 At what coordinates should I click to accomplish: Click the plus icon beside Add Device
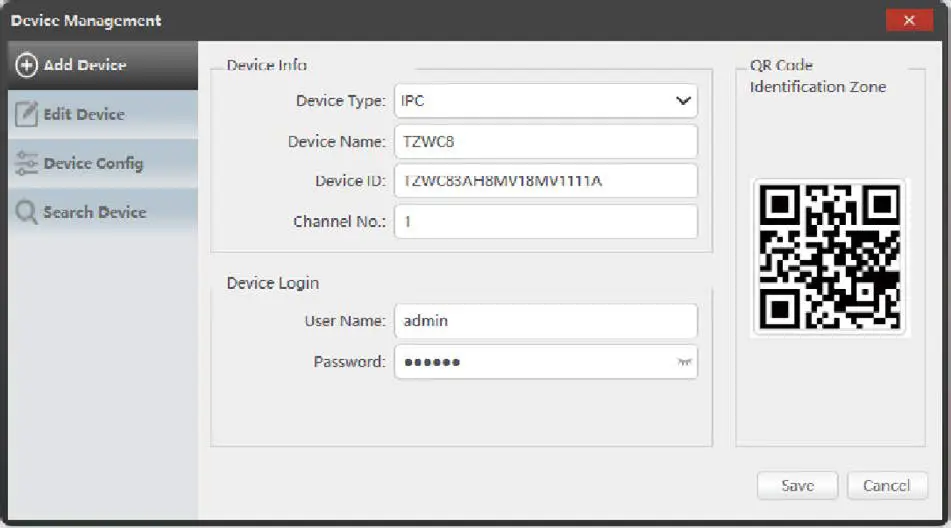[27, 66]
